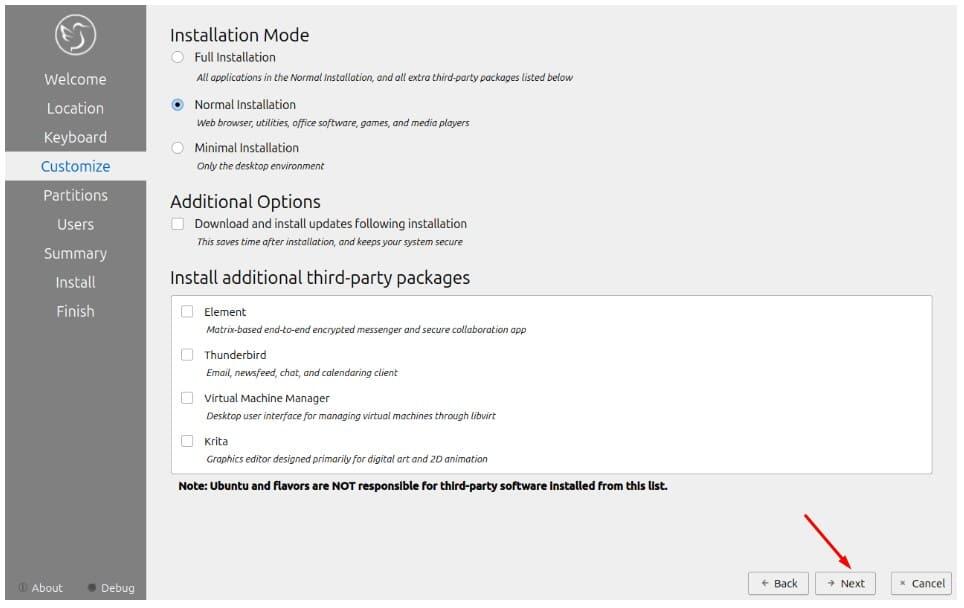Cancel the installer

(921, 583)
